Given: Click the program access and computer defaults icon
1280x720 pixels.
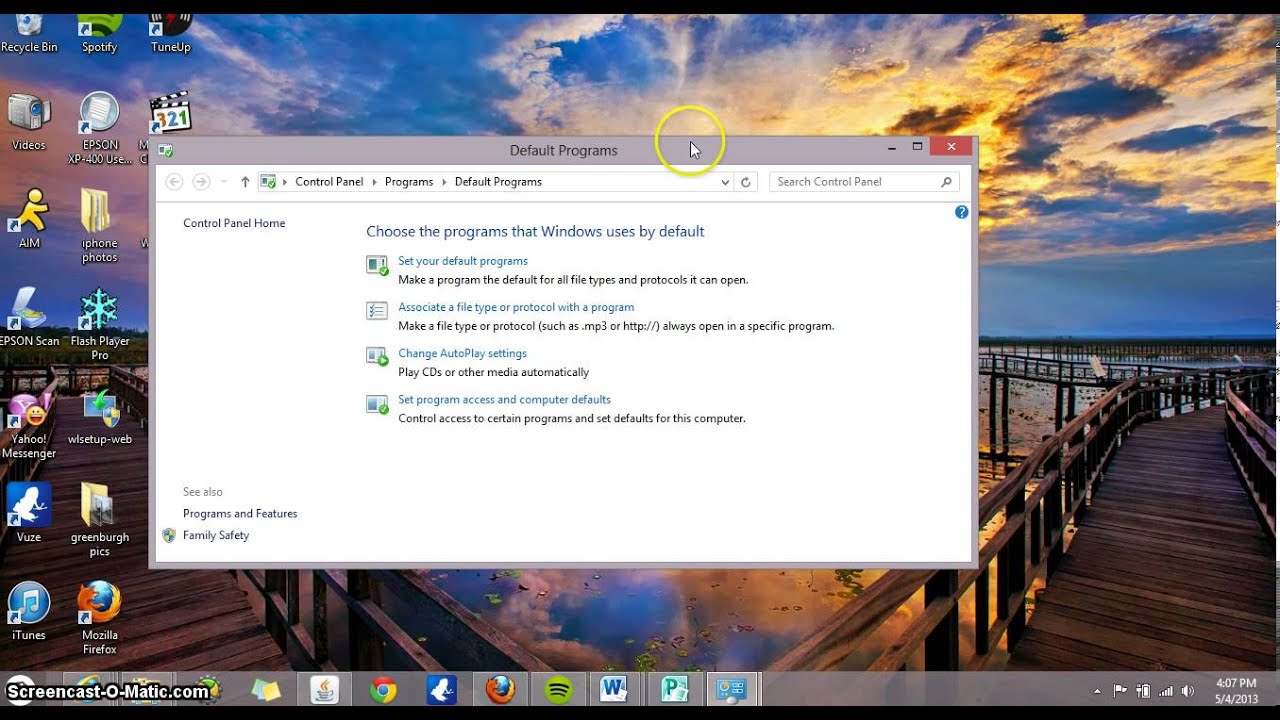Looking at the screenshot, I should tap(377, 404).
